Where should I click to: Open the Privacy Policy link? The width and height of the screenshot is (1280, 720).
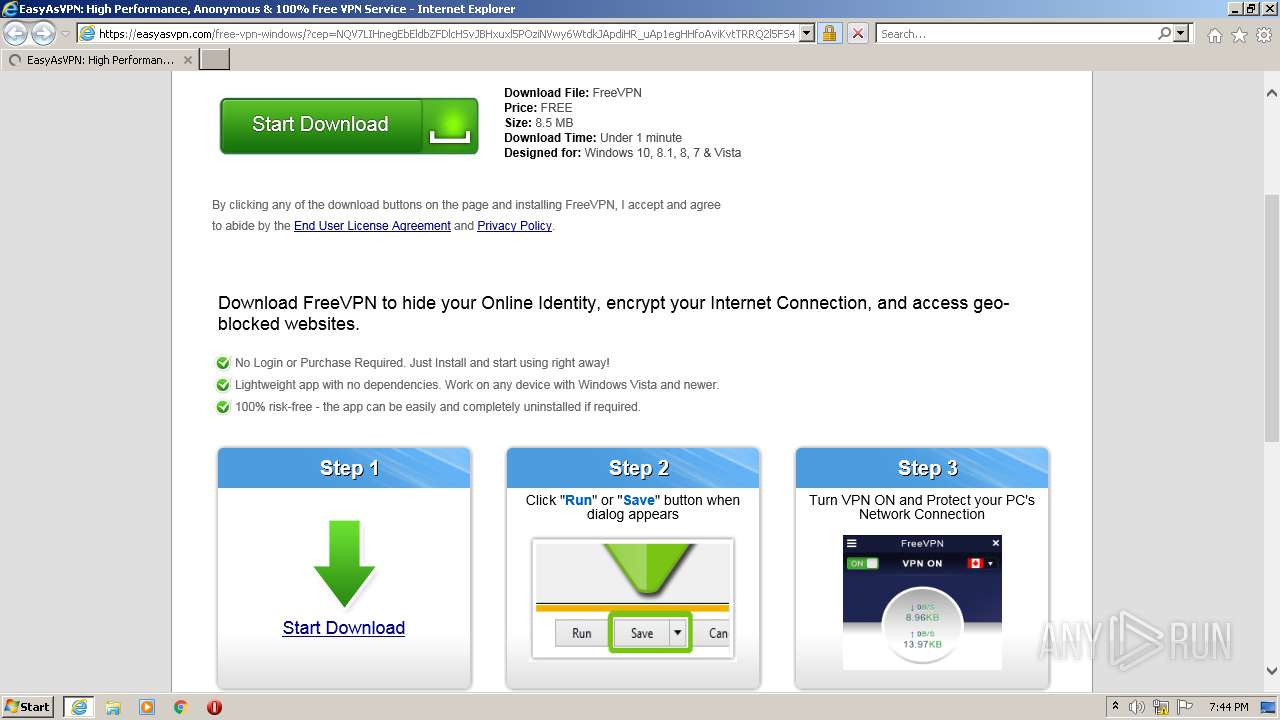[x=514, y=226]
